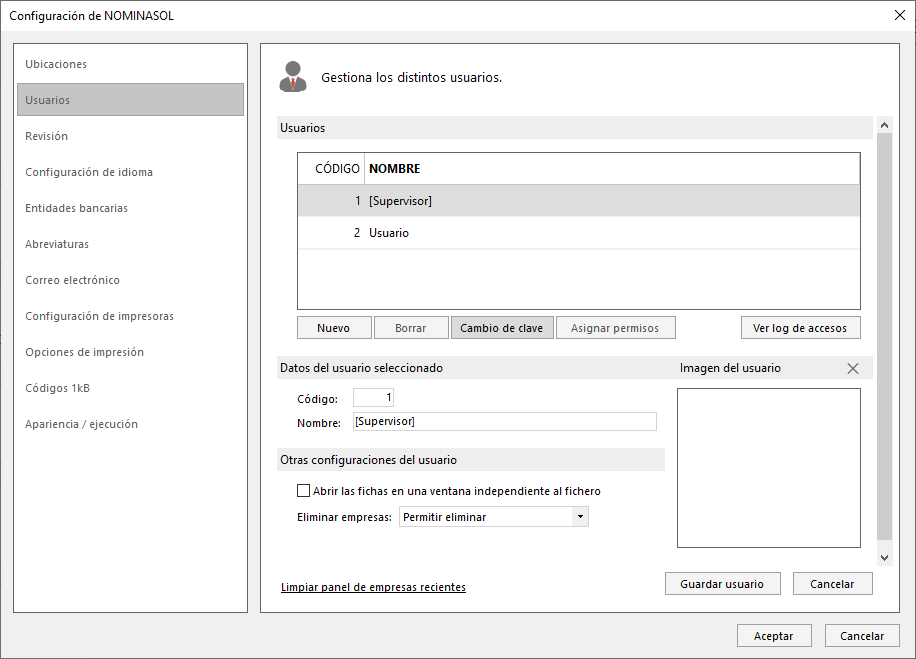Click Guardar usuario button
The height and width of the screenshot is (659, 916).
[x=722, y=584]
